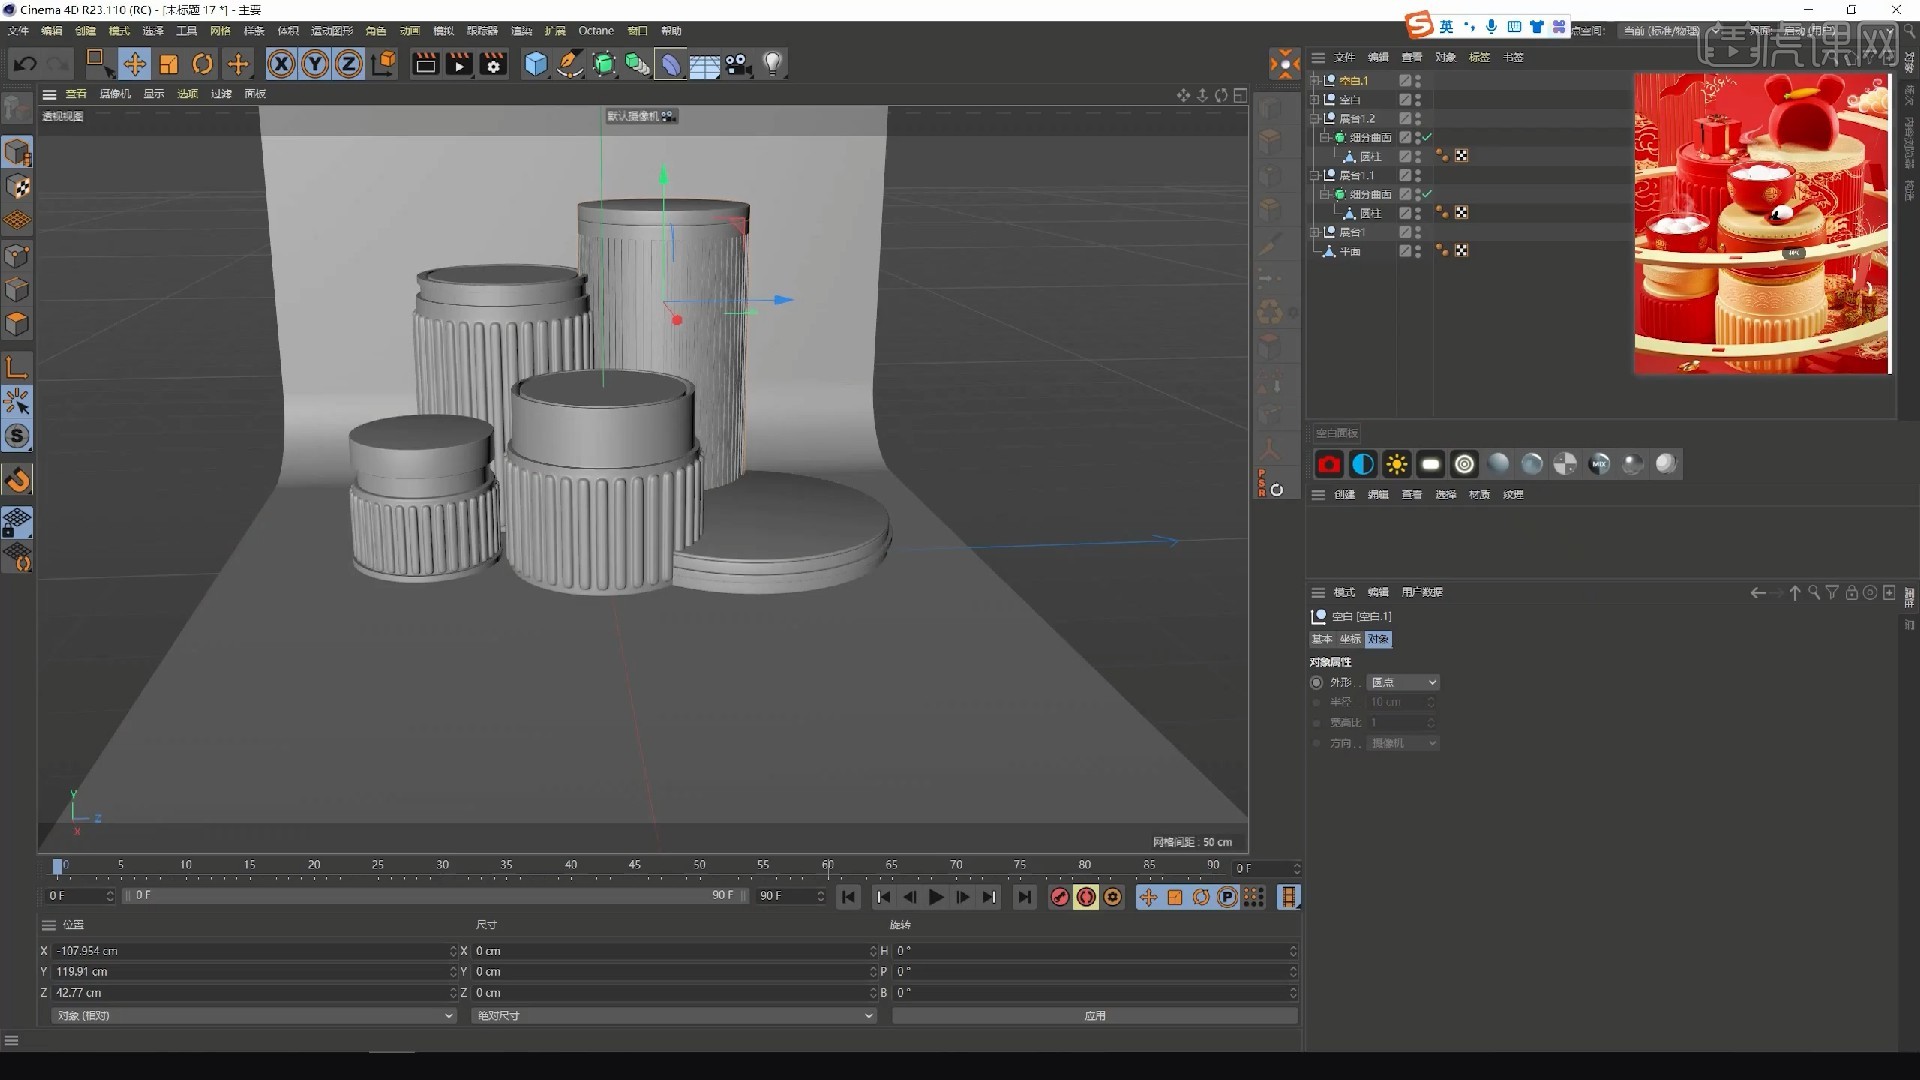Select the Rotate tool
Viewport: 1920px width, 1080px height.
point(202,64)
